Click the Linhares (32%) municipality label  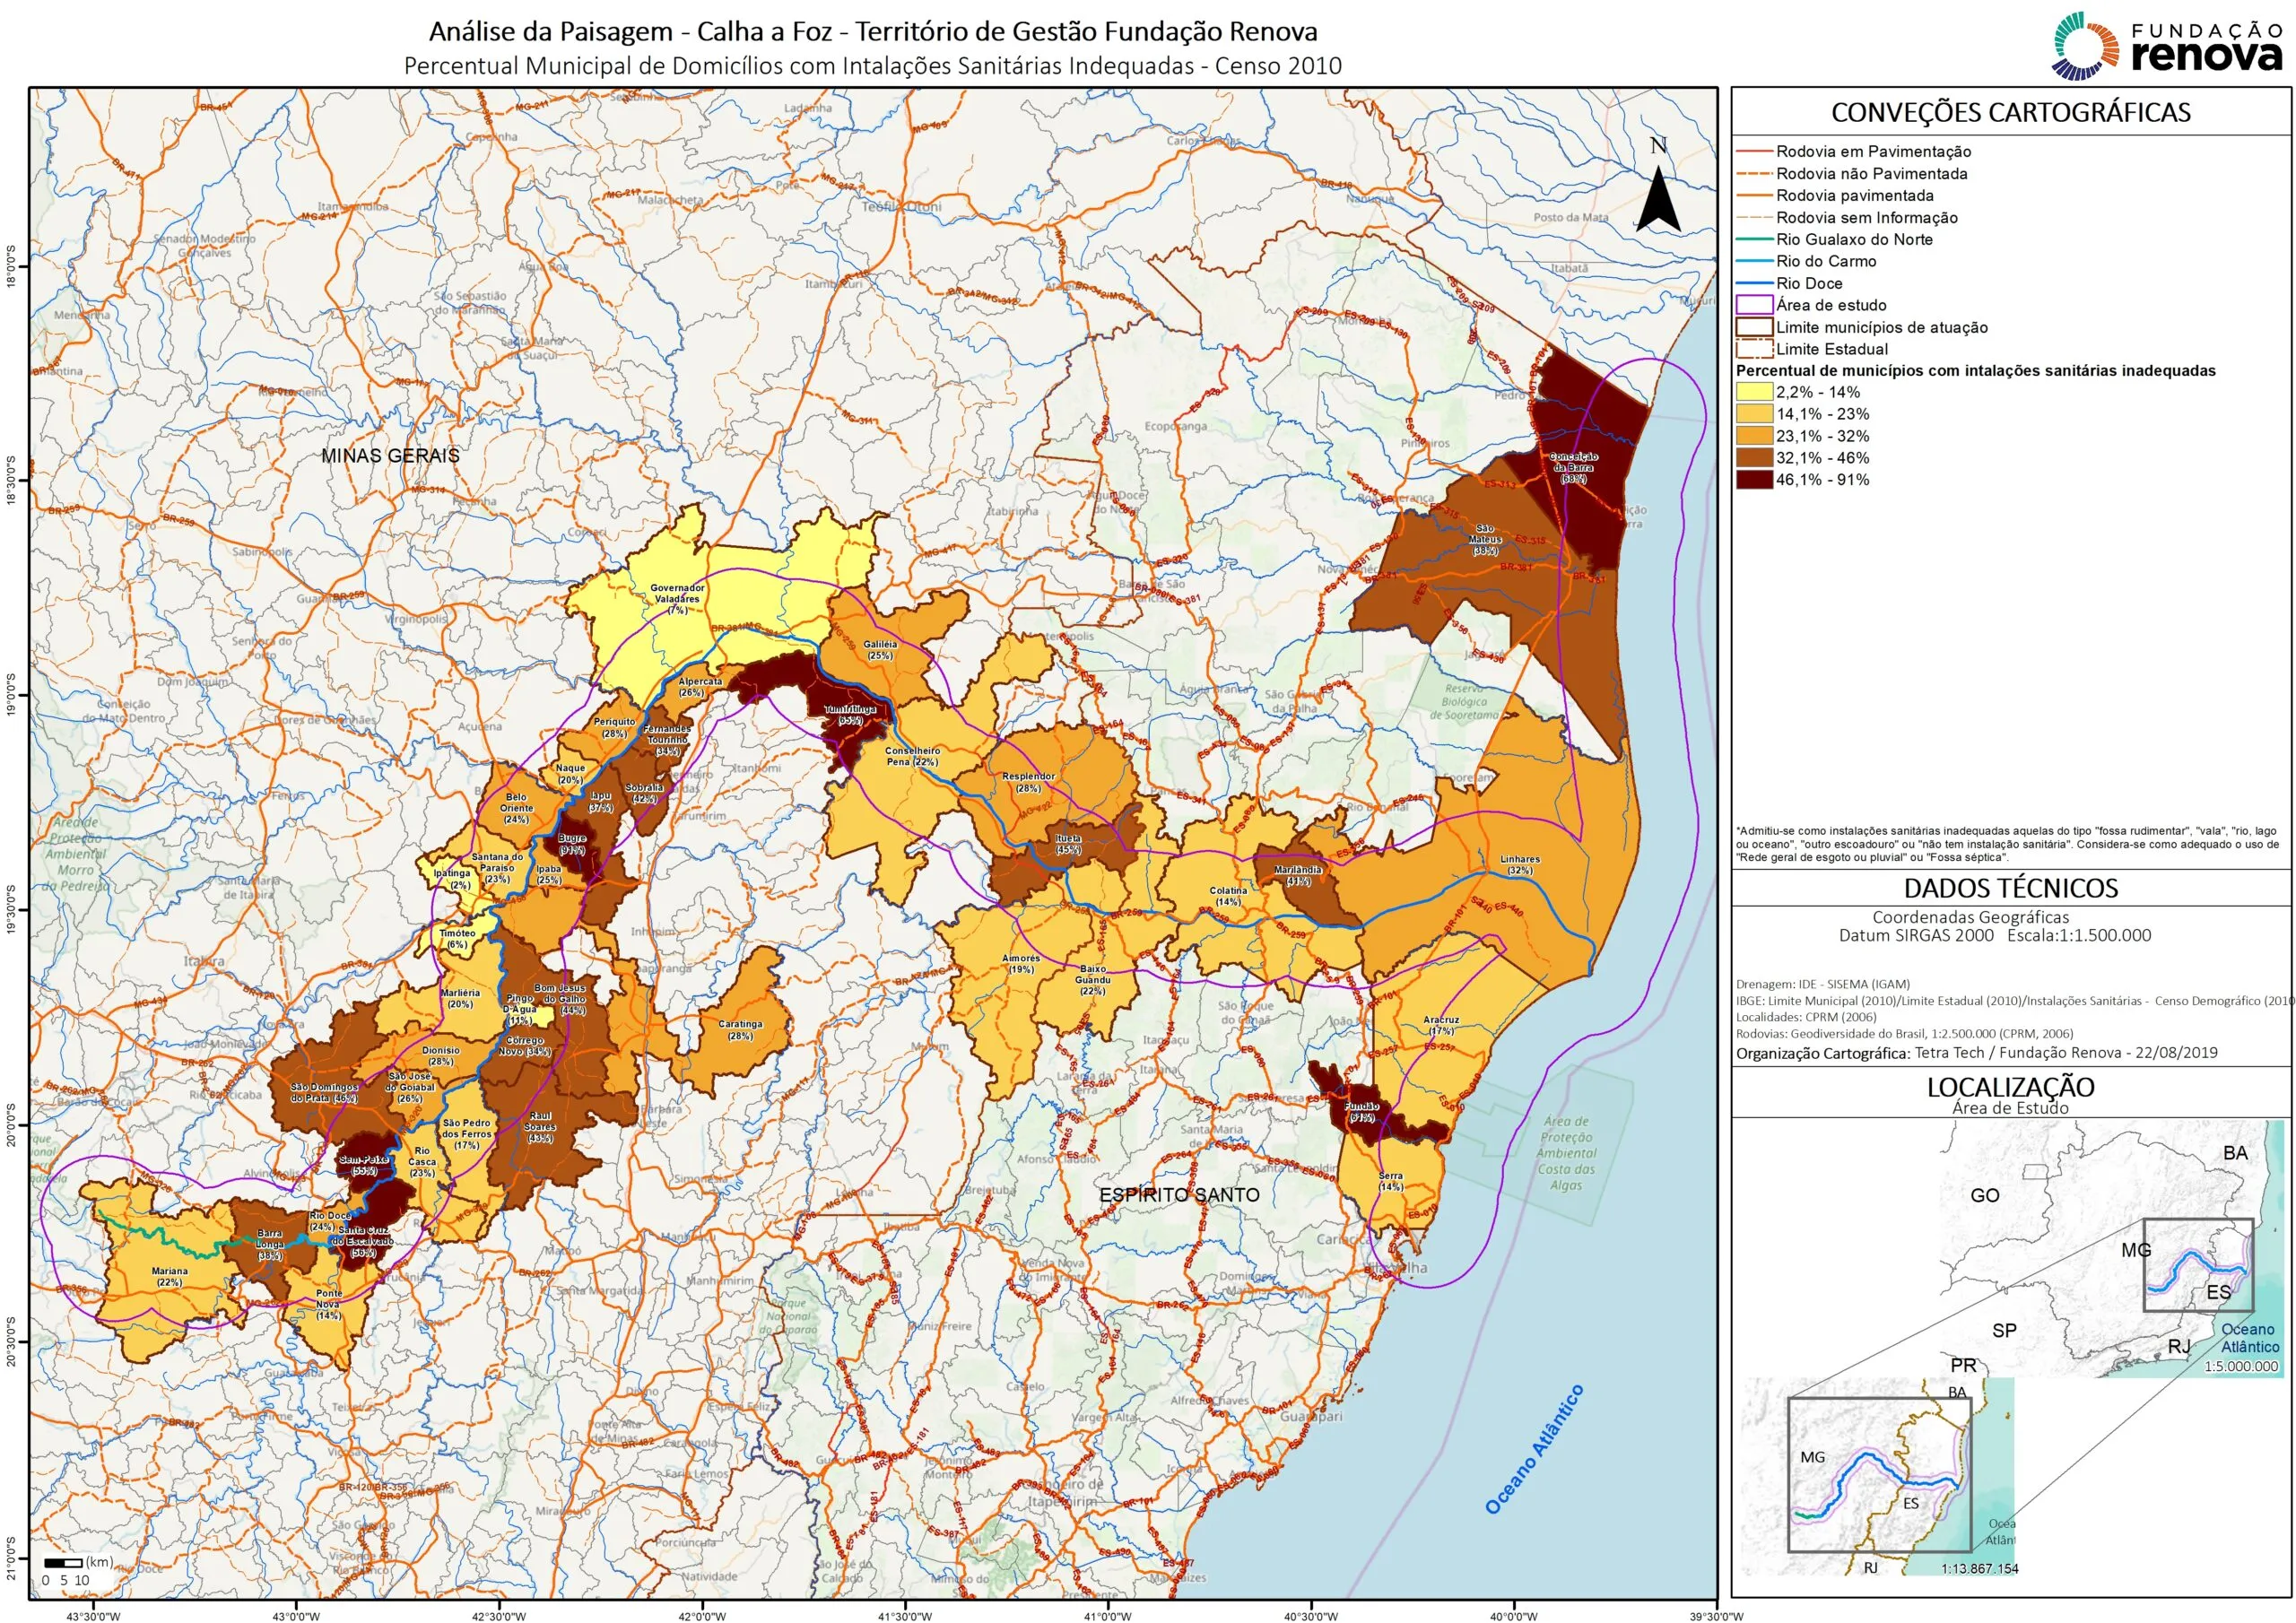pyautogui.click(x=1519, y=864)
